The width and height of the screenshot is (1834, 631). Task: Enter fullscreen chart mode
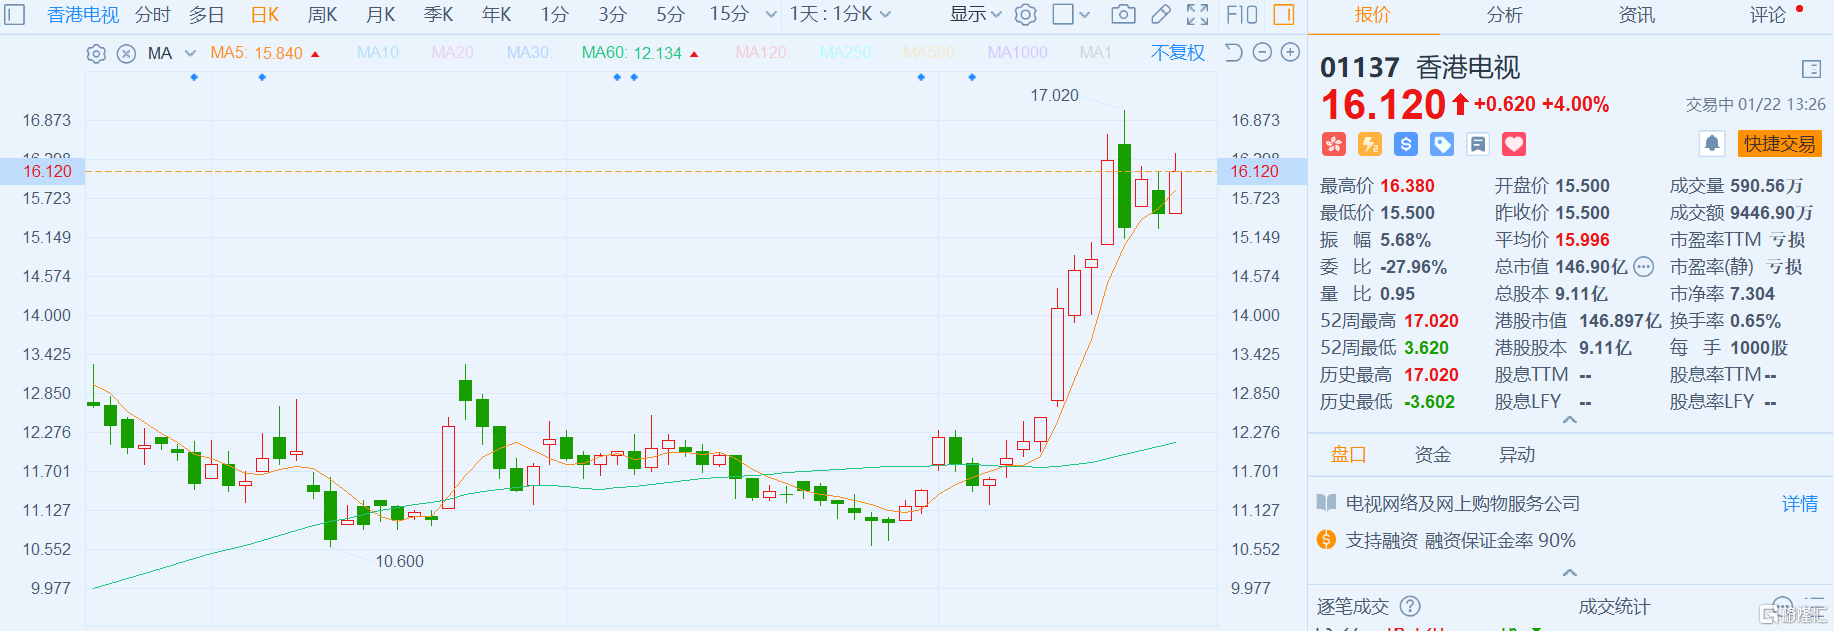point(1197,15)
